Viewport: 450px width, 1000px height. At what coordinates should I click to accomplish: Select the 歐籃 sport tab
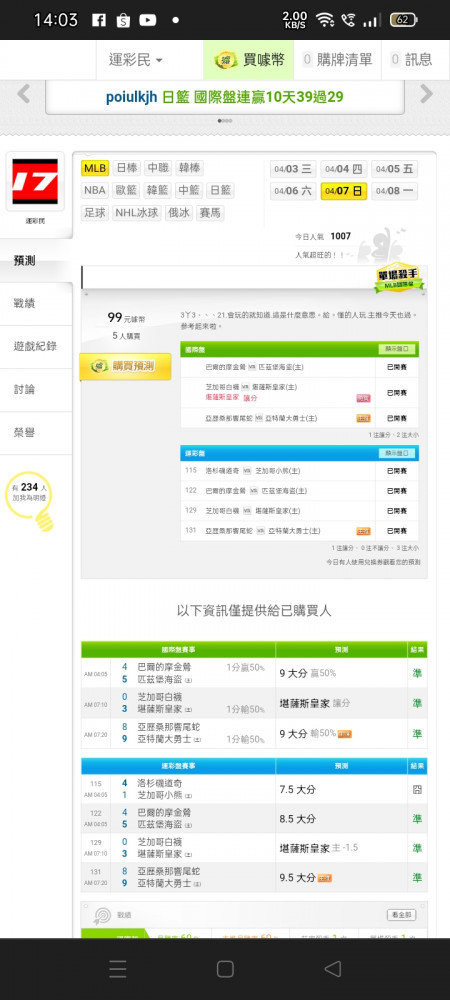(x=127, y=191)
